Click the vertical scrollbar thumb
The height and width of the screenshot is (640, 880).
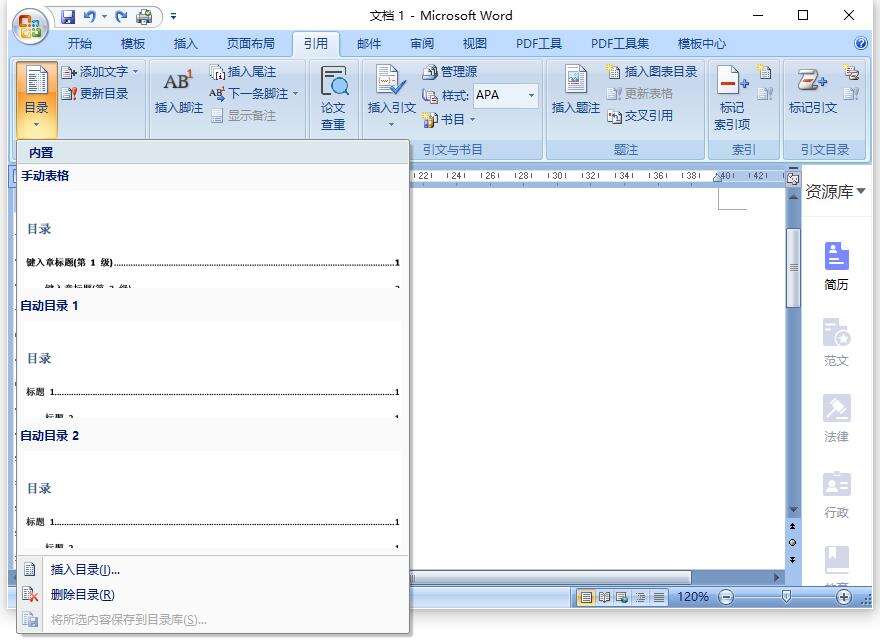[793, 268]
